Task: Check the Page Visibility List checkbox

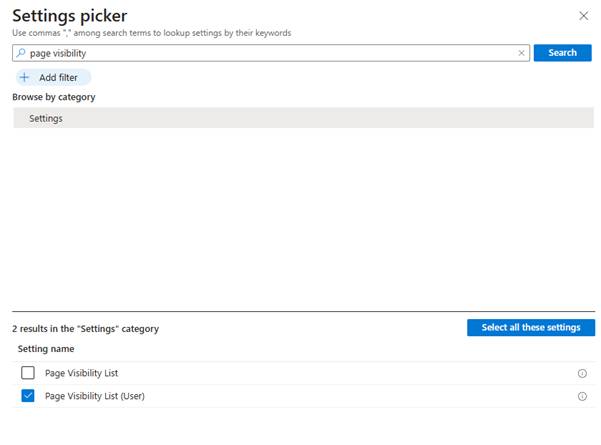Action: (x=28, y=373)
